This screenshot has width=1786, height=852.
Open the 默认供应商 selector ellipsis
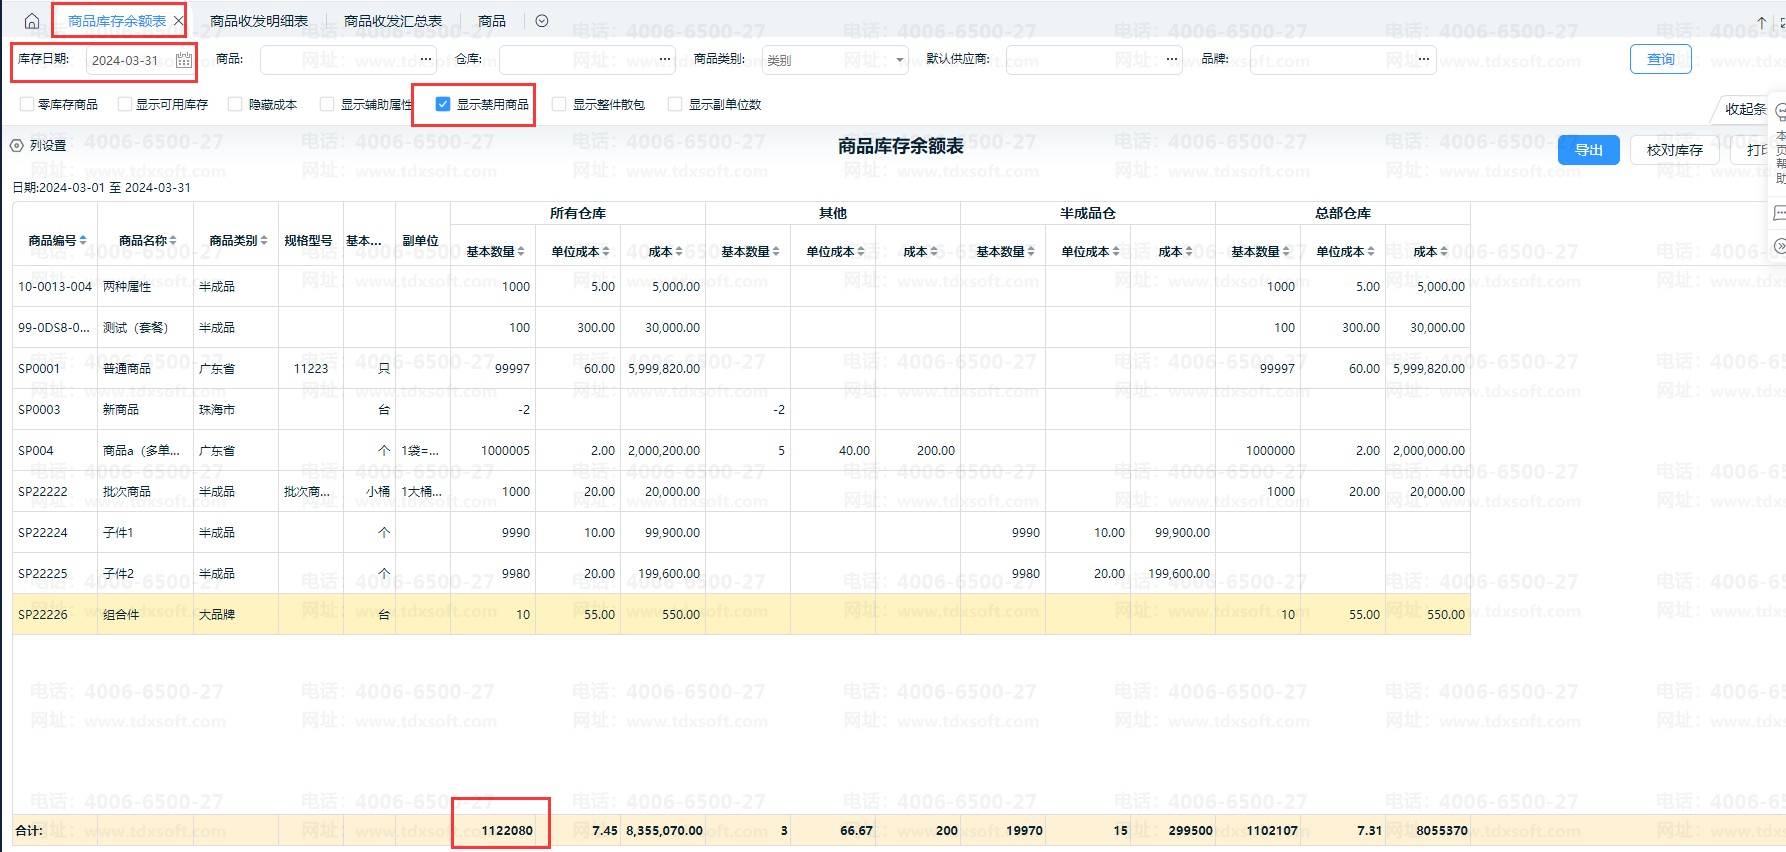tap(1172, 60)
